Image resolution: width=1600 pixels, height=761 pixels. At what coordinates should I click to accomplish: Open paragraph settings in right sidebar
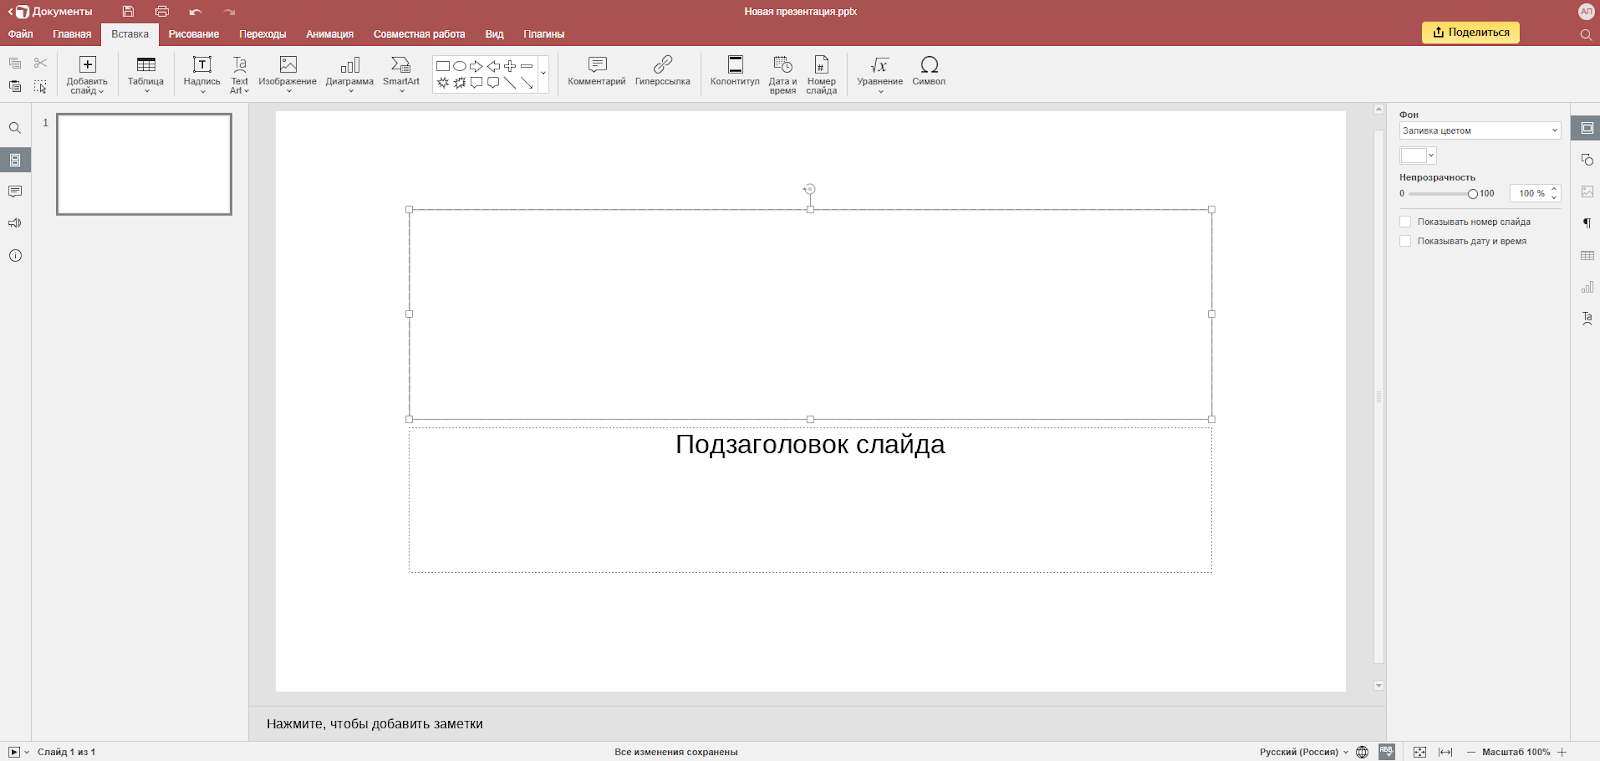(x=1587, y=223)
